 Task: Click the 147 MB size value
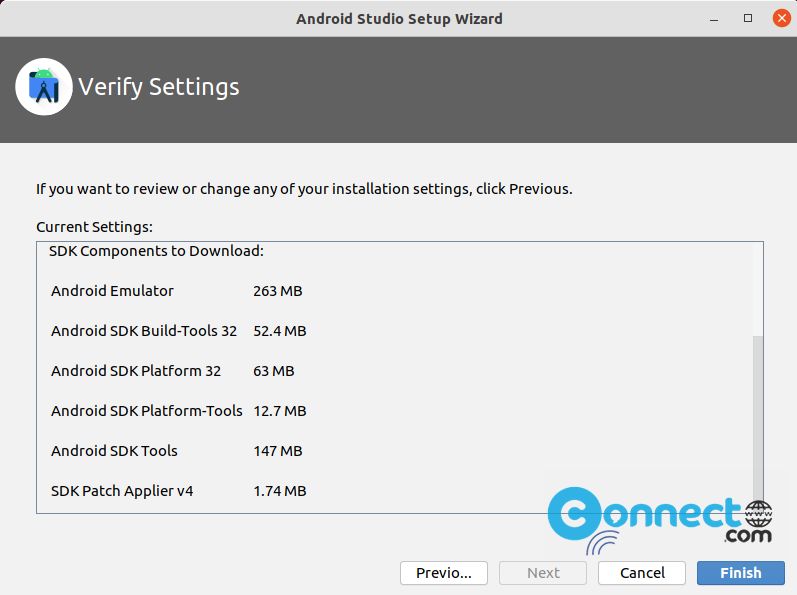[278, 451]
